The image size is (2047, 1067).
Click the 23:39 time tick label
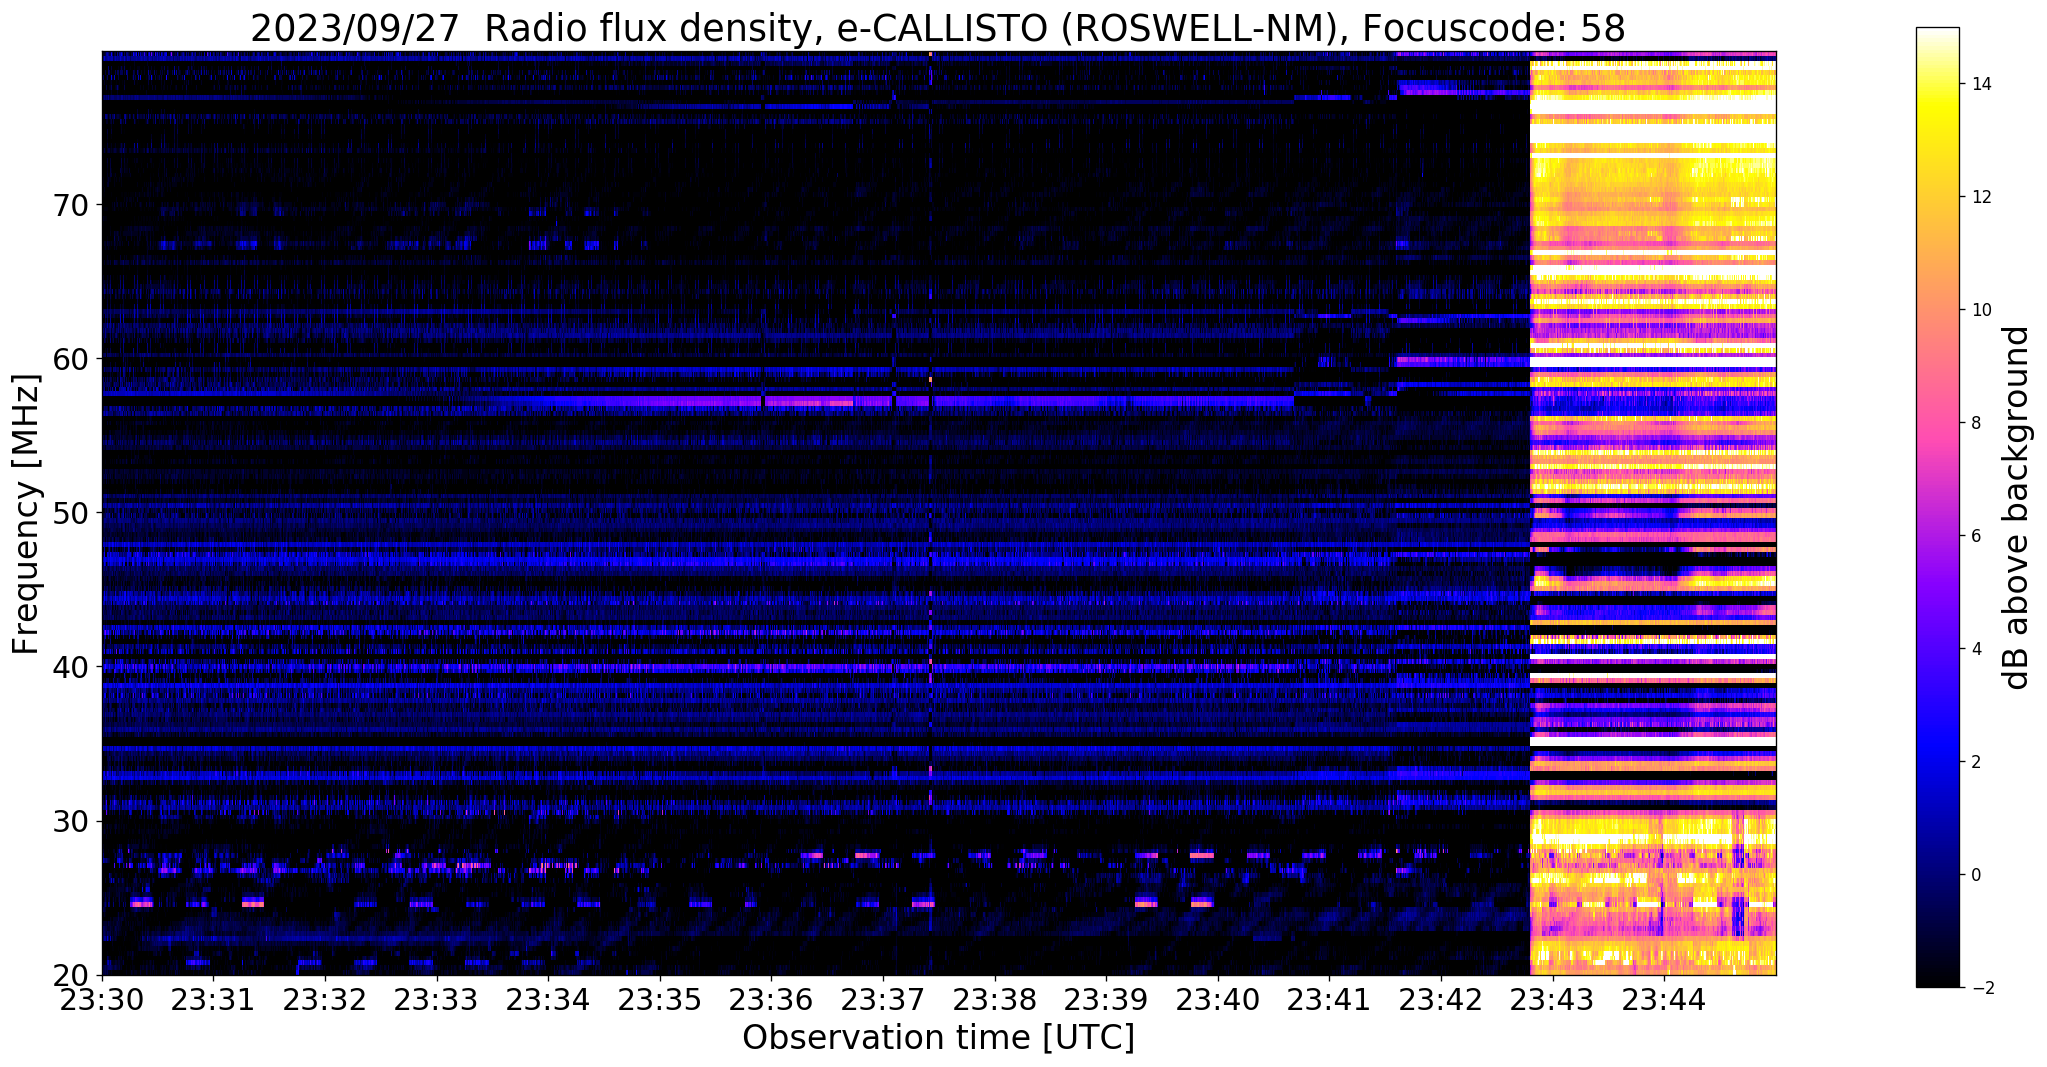pyautogui.click(x=1106, y=1000)
